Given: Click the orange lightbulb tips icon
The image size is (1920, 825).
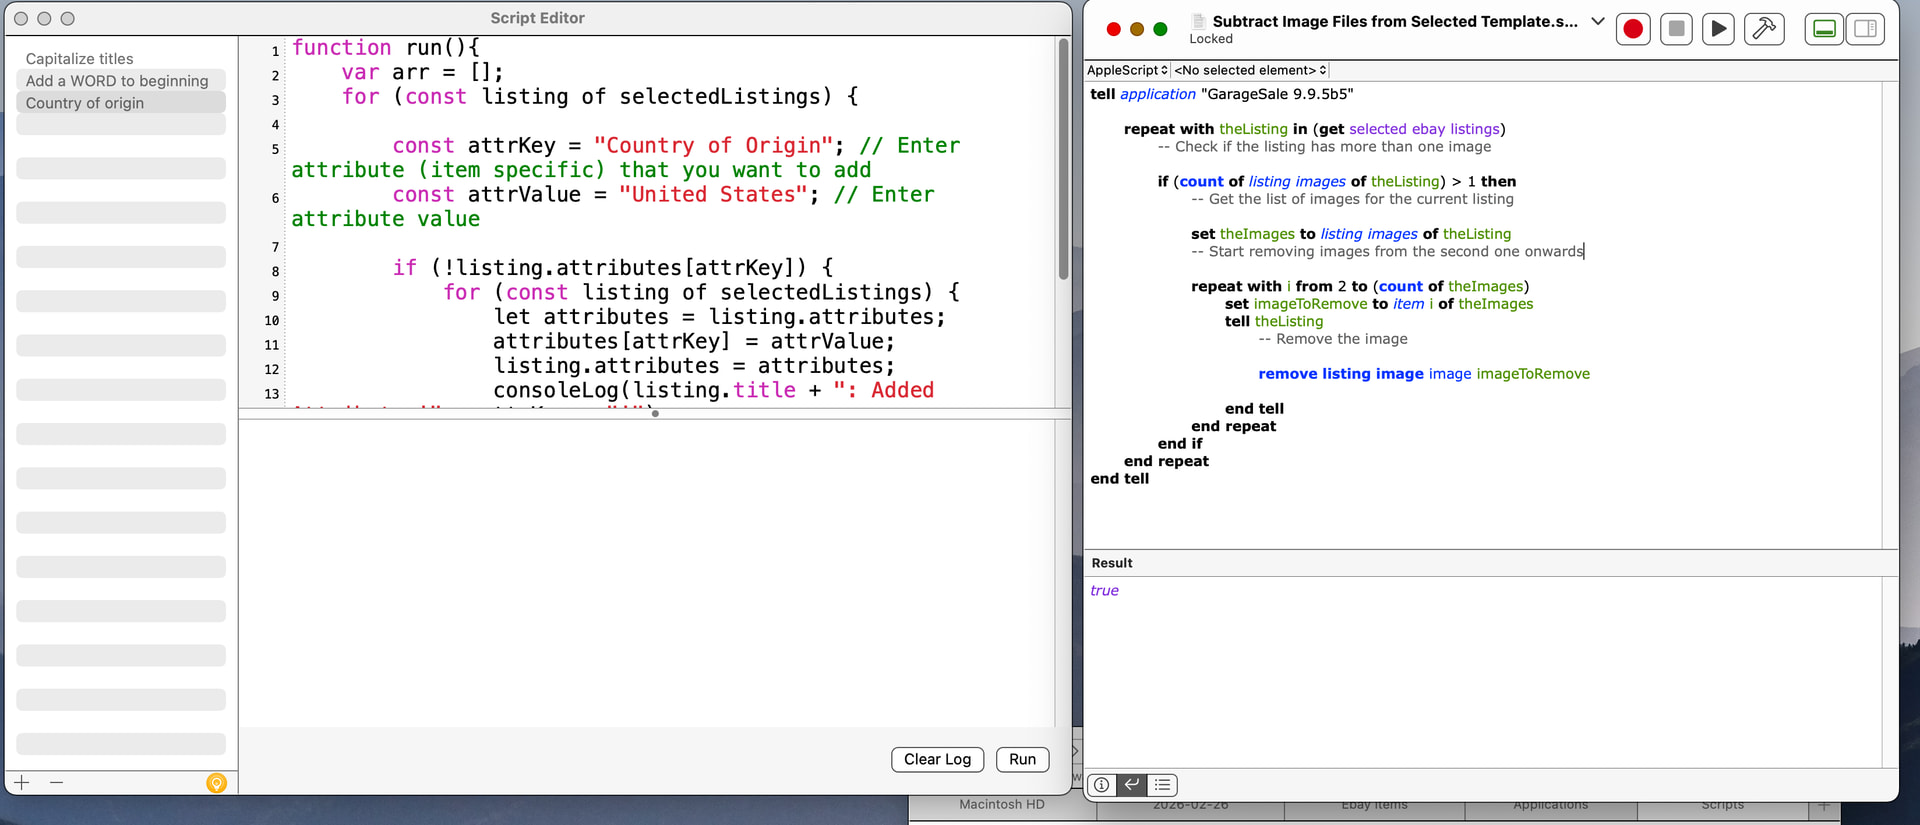Looking at the screenshot, I should [216, 783].
